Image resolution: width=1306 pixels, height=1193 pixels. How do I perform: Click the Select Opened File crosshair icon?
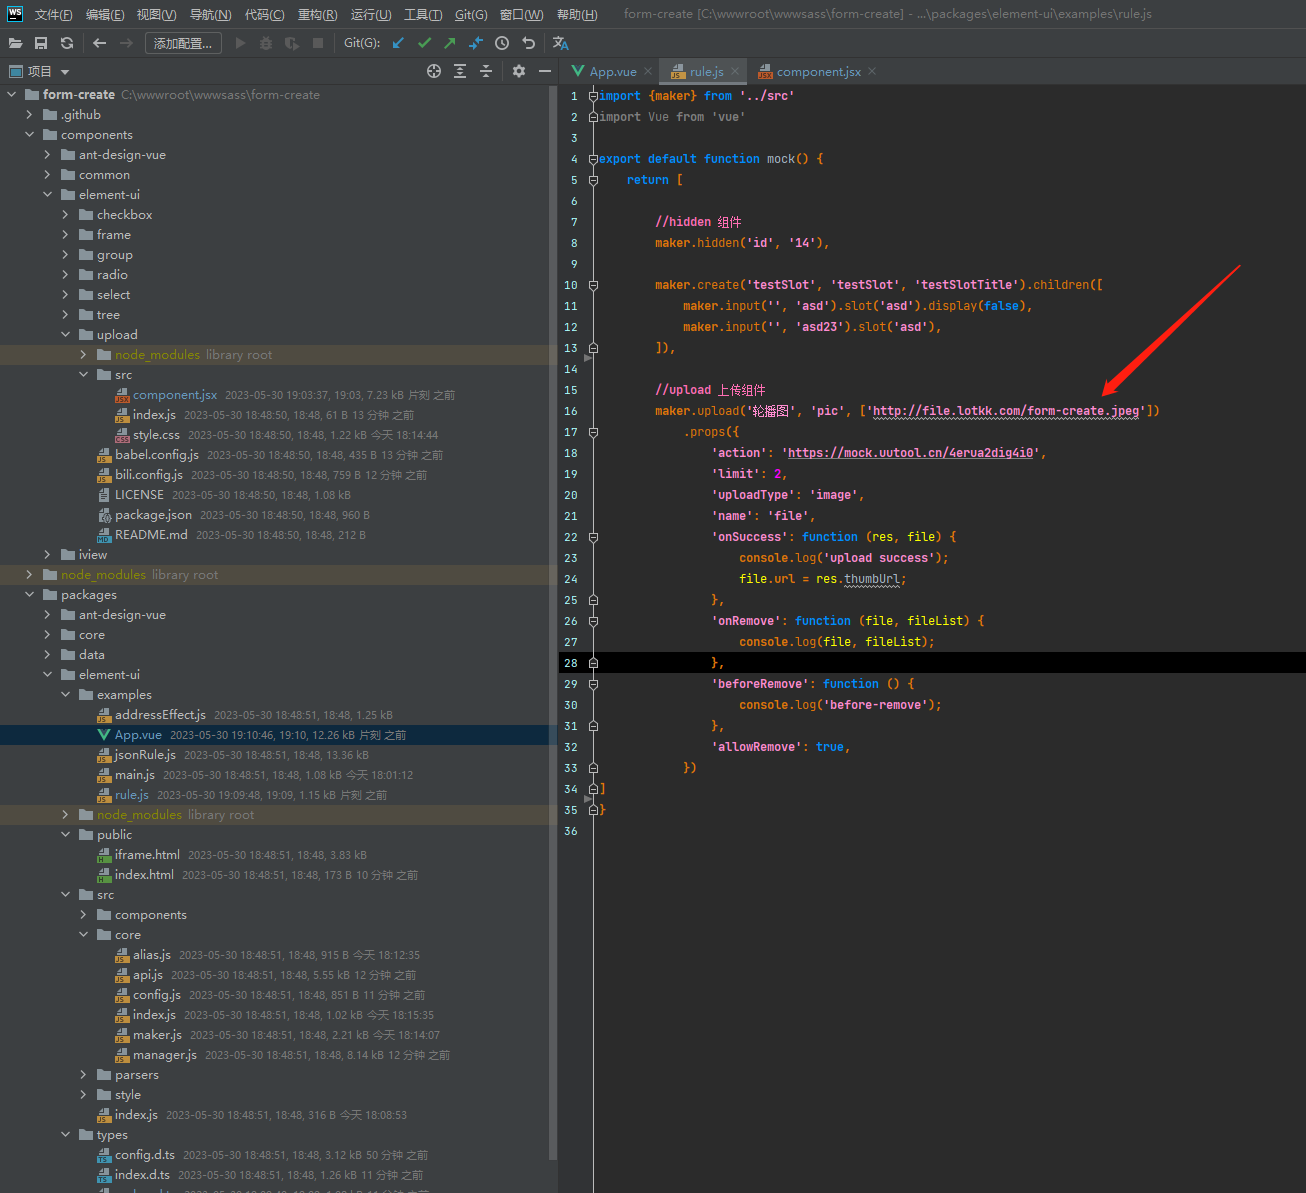[434, 70]
